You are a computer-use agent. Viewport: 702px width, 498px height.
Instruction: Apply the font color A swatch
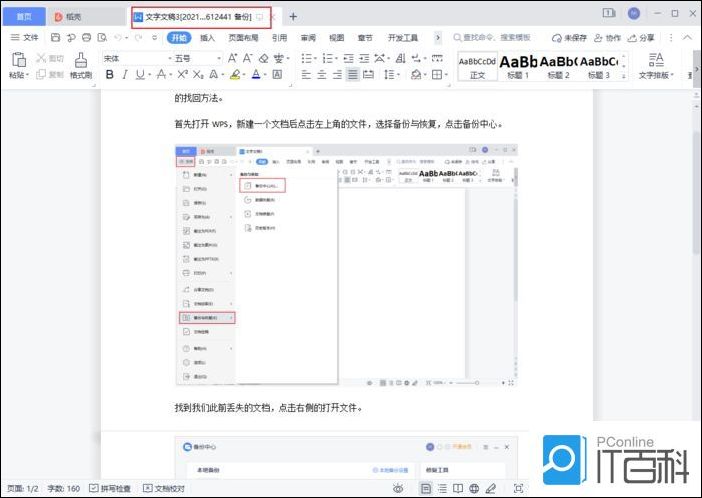coord(256,74)
